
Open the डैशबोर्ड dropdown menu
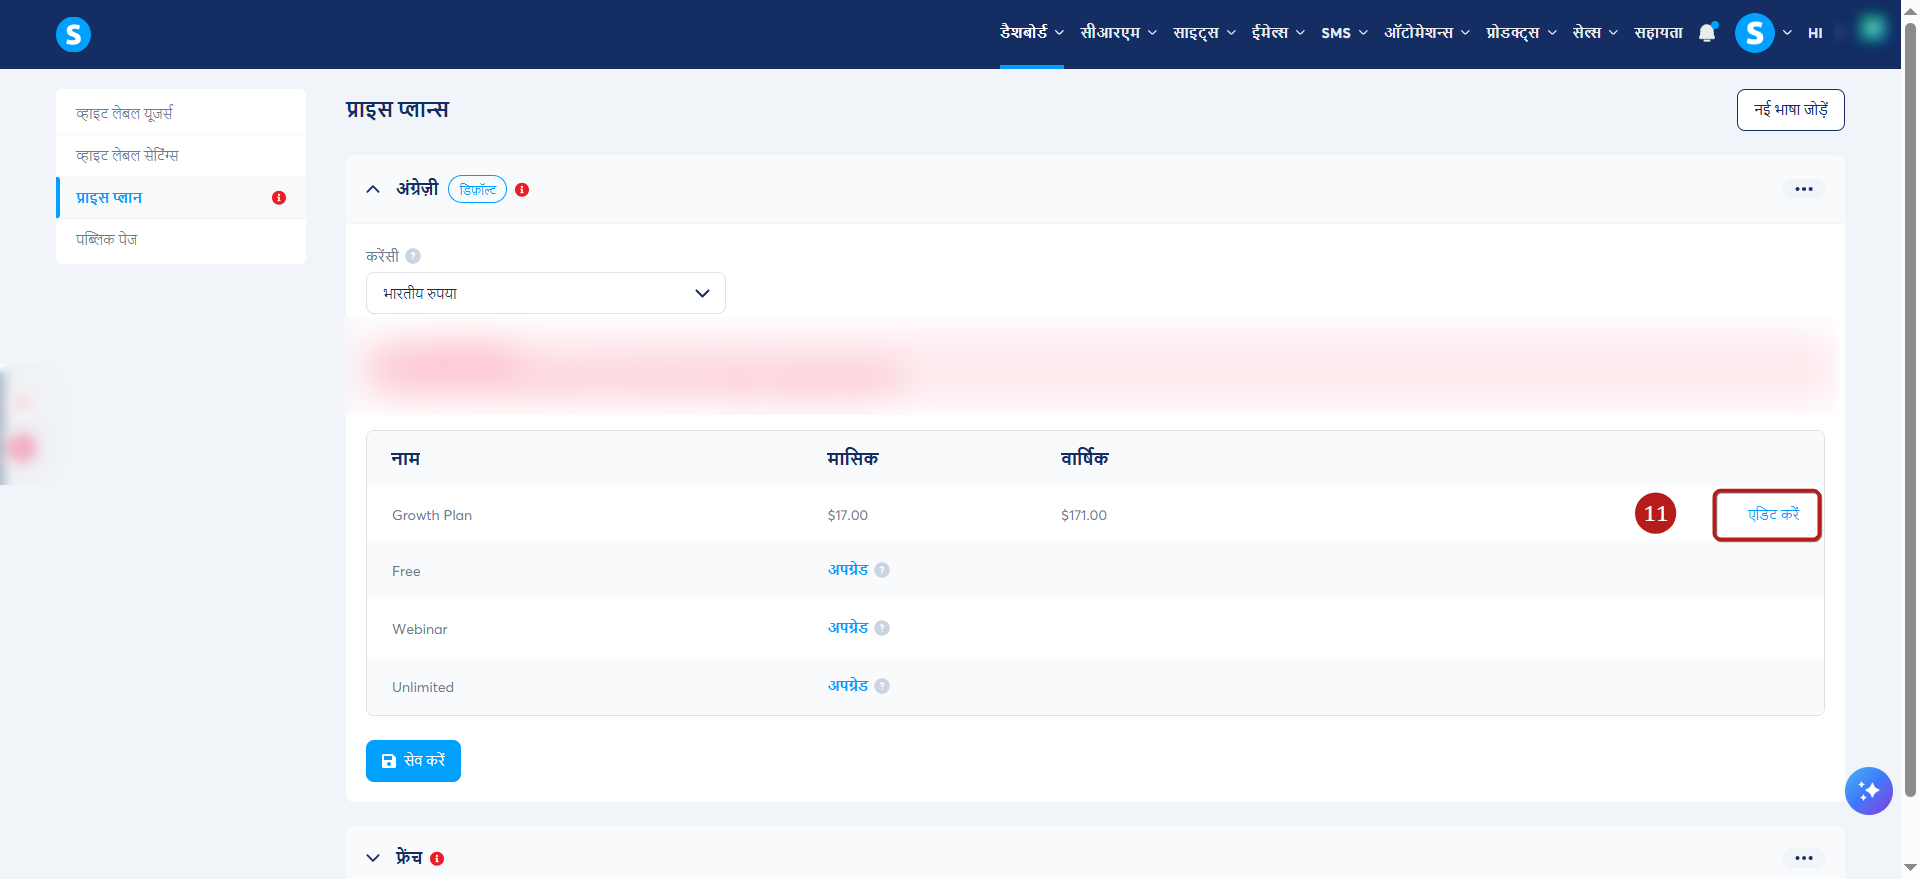tap(1031, 33)
